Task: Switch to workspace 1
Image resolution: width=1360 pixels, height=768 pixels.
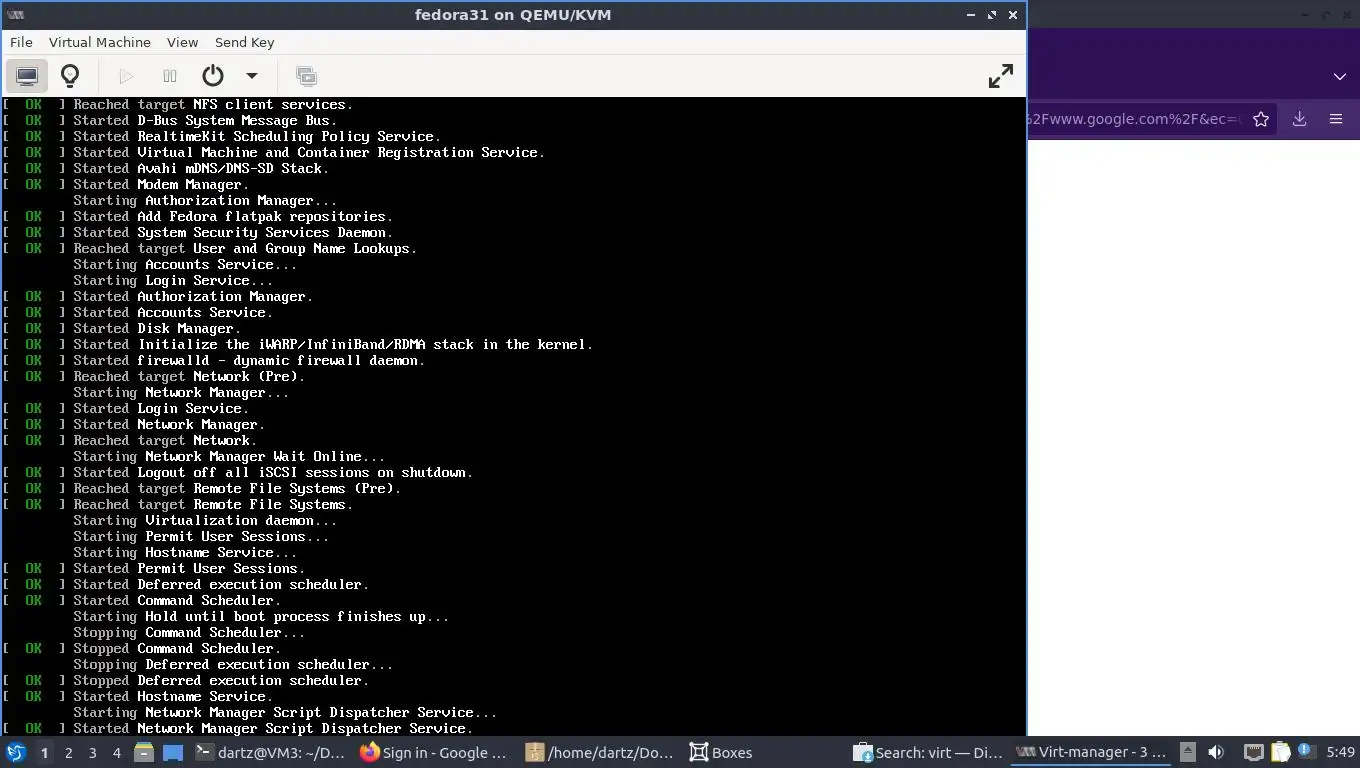Action: 44,753
